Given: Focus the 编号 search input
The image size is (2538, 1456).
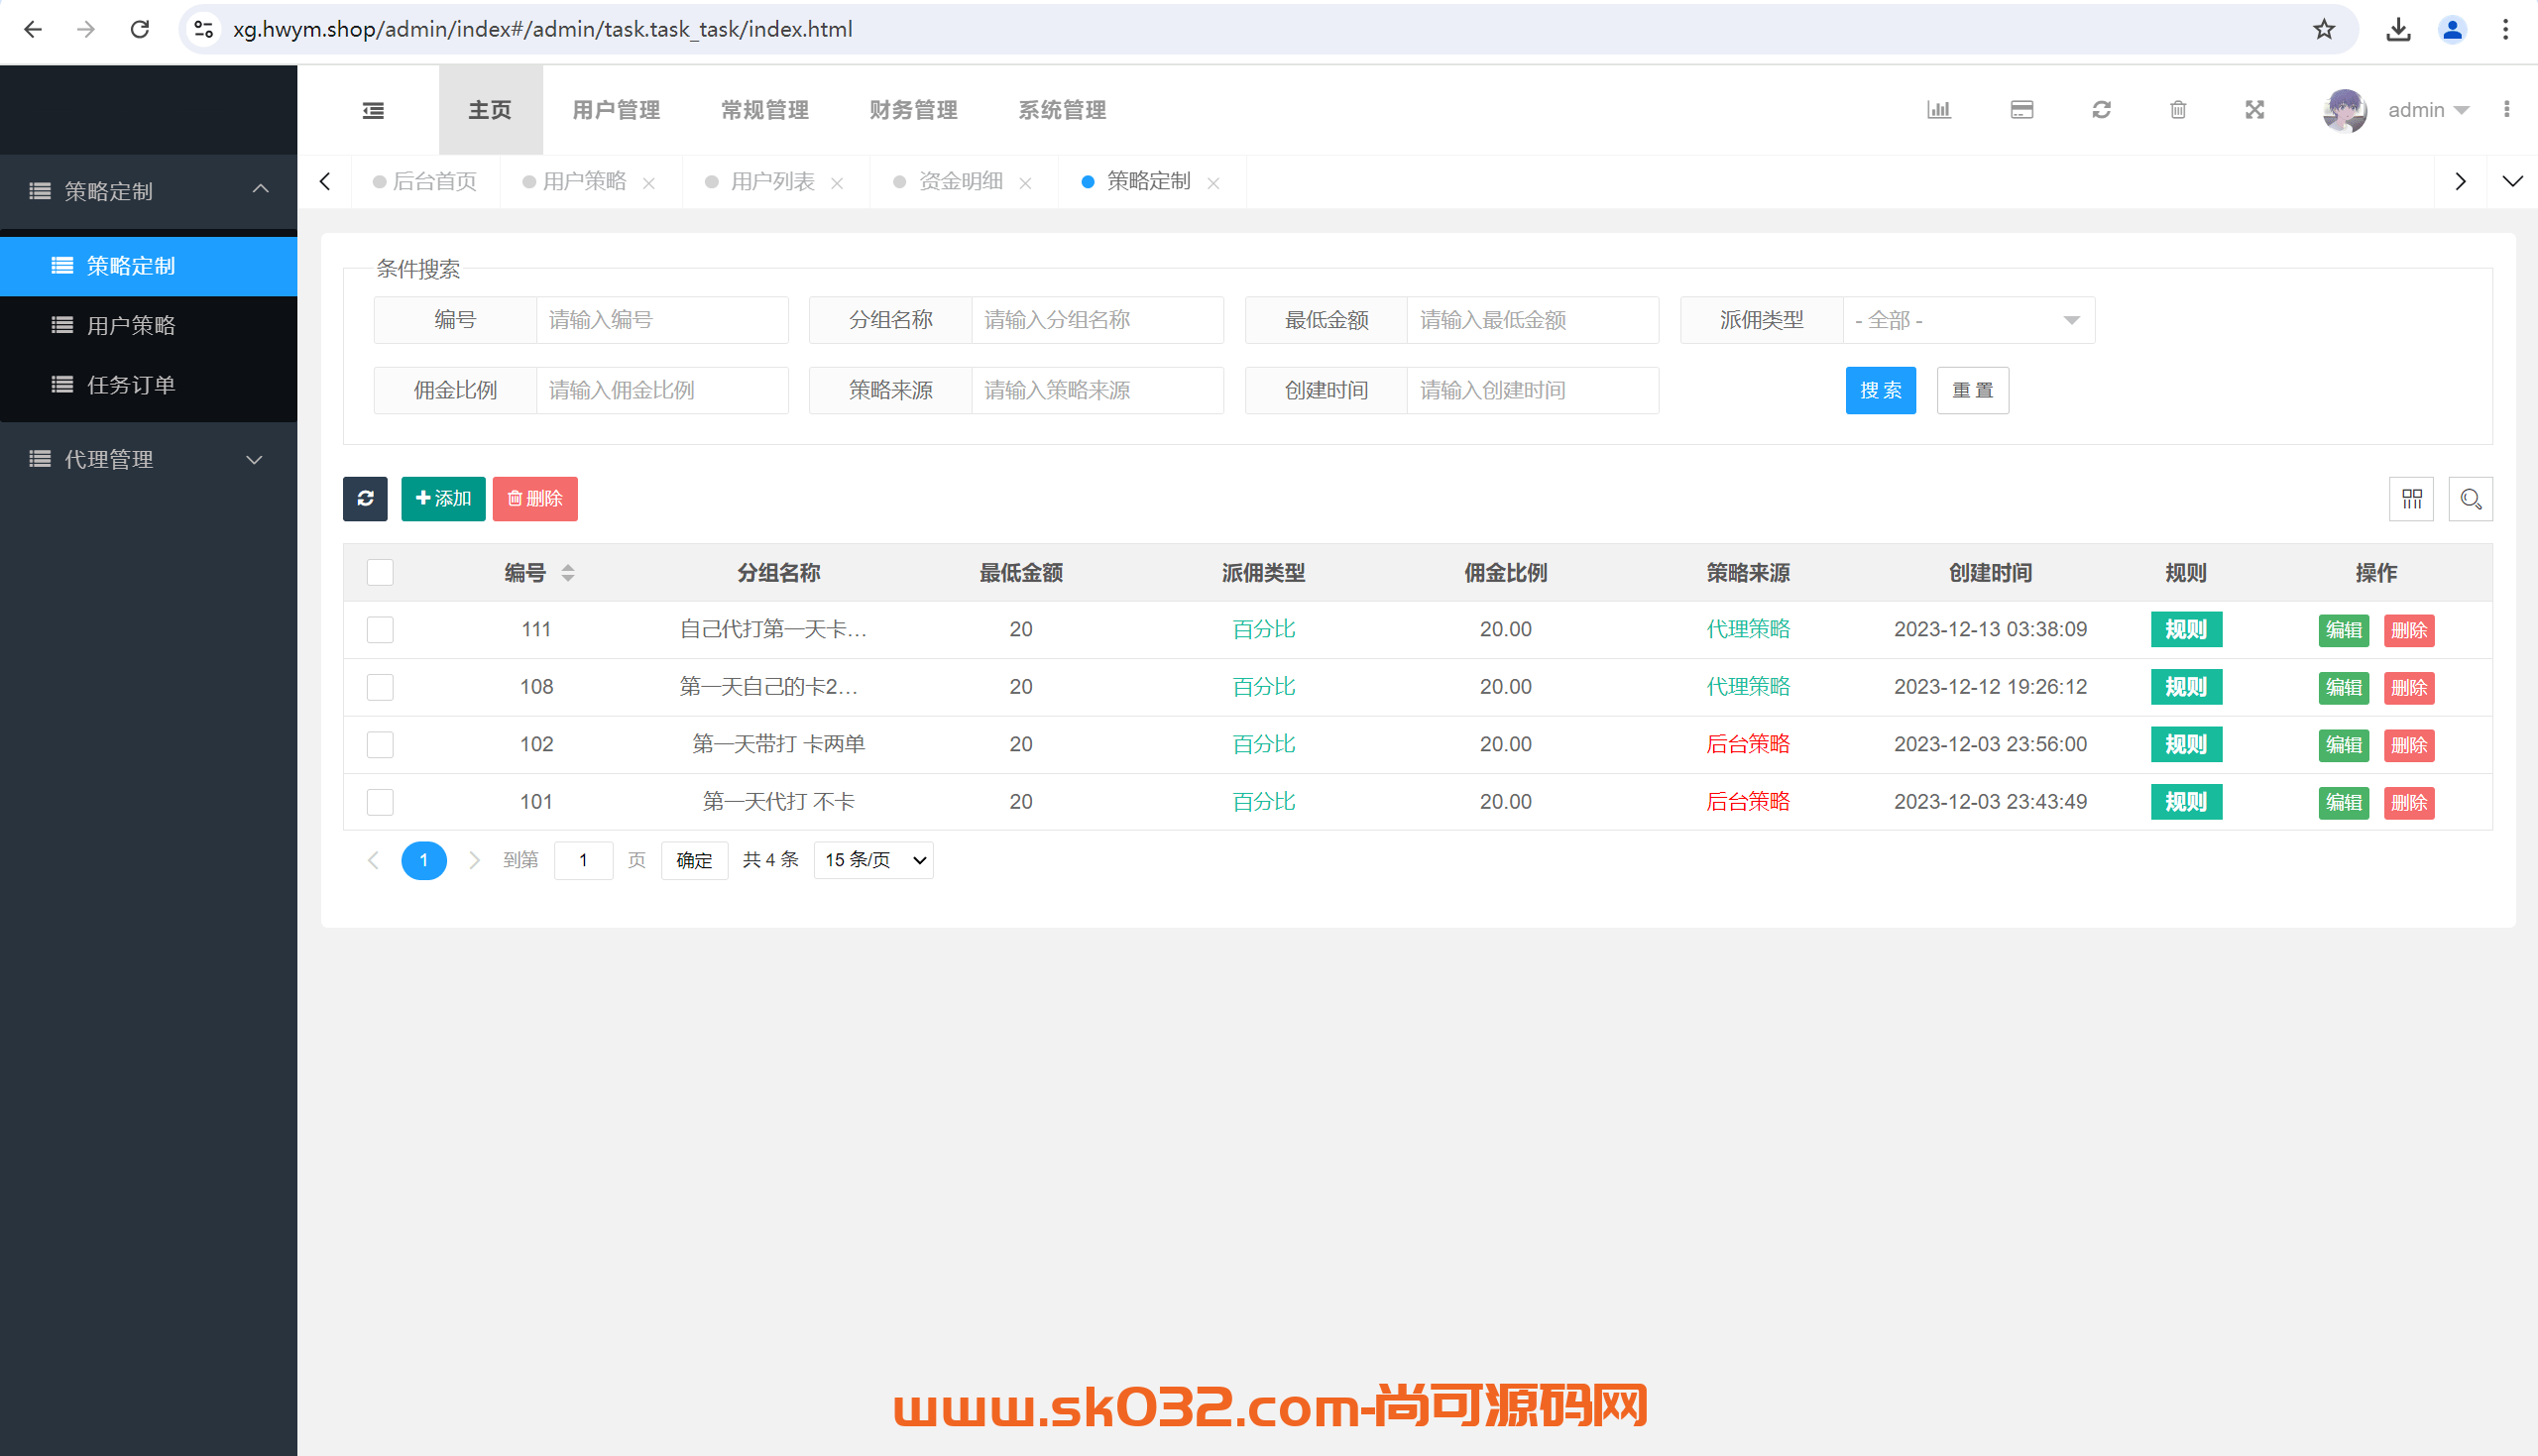Looking at the screenshot, I should (x=662, y=320).
